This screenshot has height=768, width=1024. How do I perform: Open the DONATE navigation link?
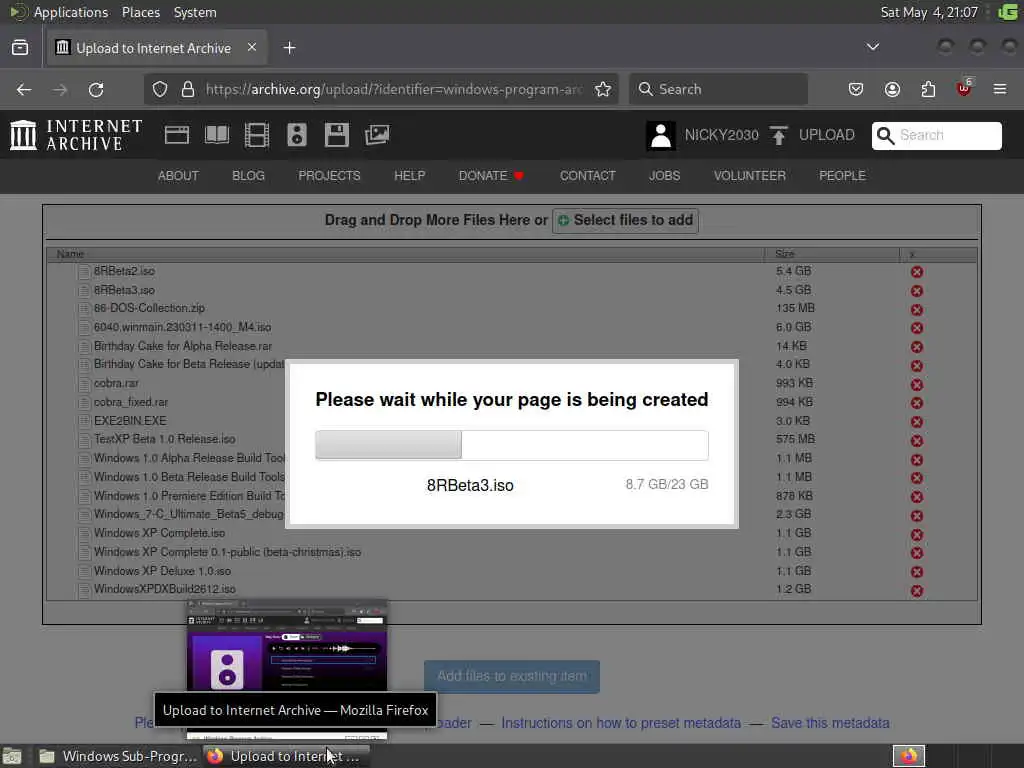491,176
